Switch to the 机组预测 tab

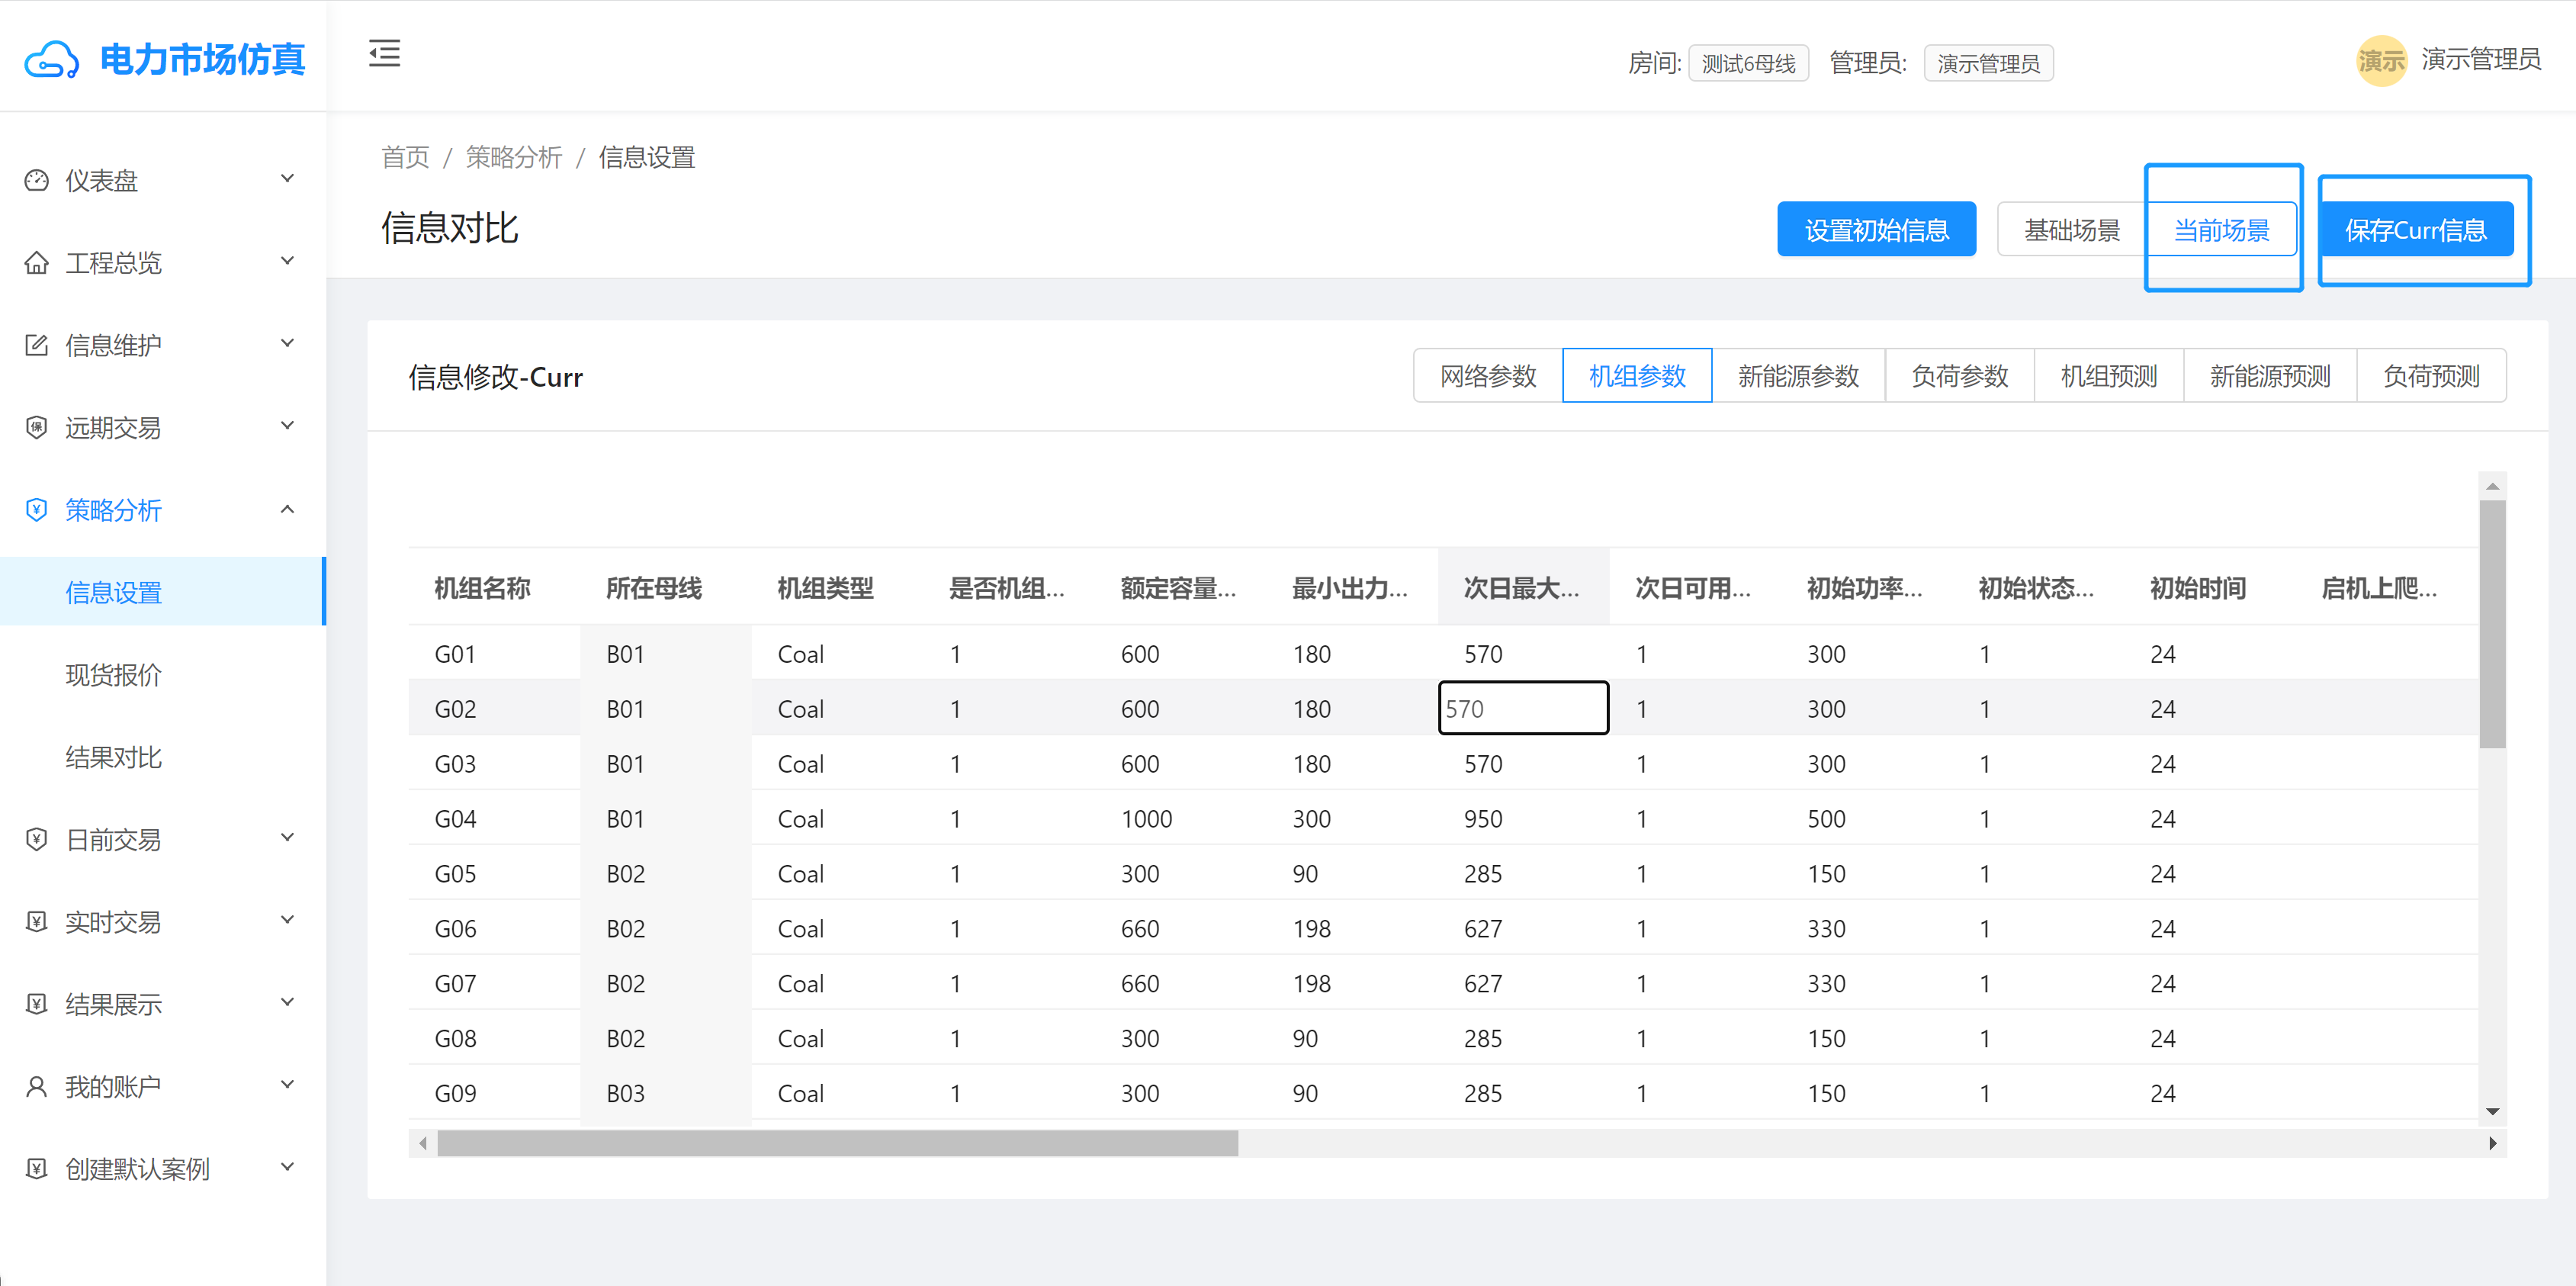2109,376
